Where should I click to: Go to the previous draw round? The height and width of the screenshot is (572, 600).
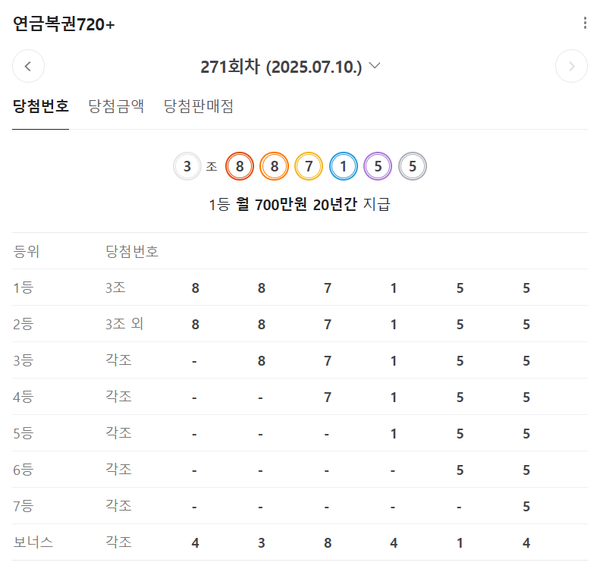(x=28, y=66)
